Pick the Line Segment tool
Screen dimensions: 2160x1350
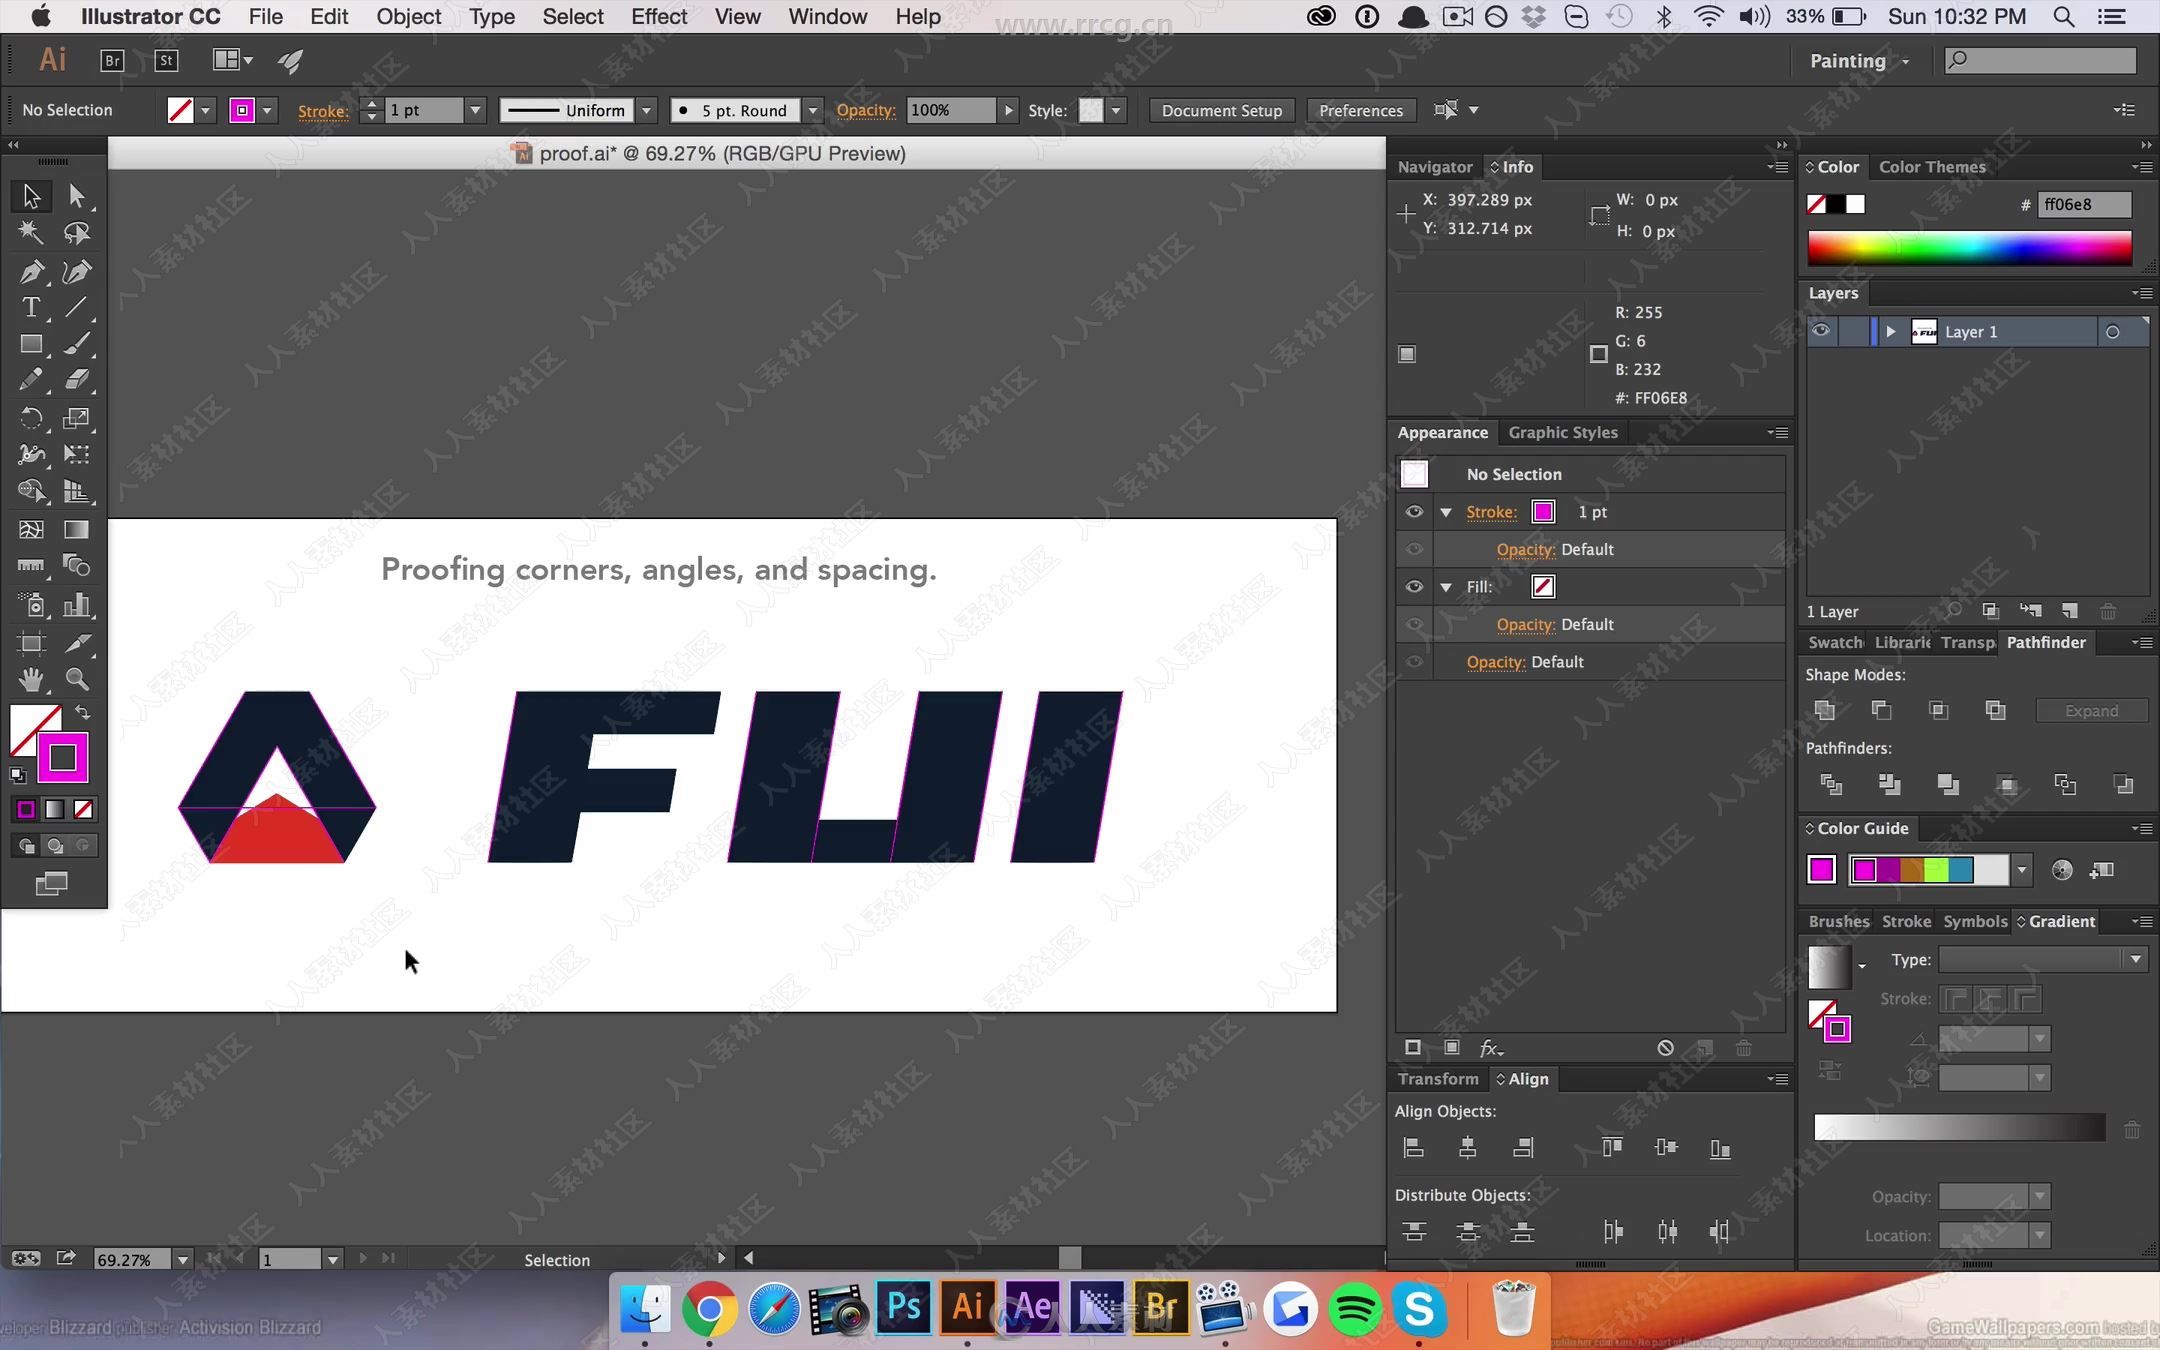coord(77,307)
